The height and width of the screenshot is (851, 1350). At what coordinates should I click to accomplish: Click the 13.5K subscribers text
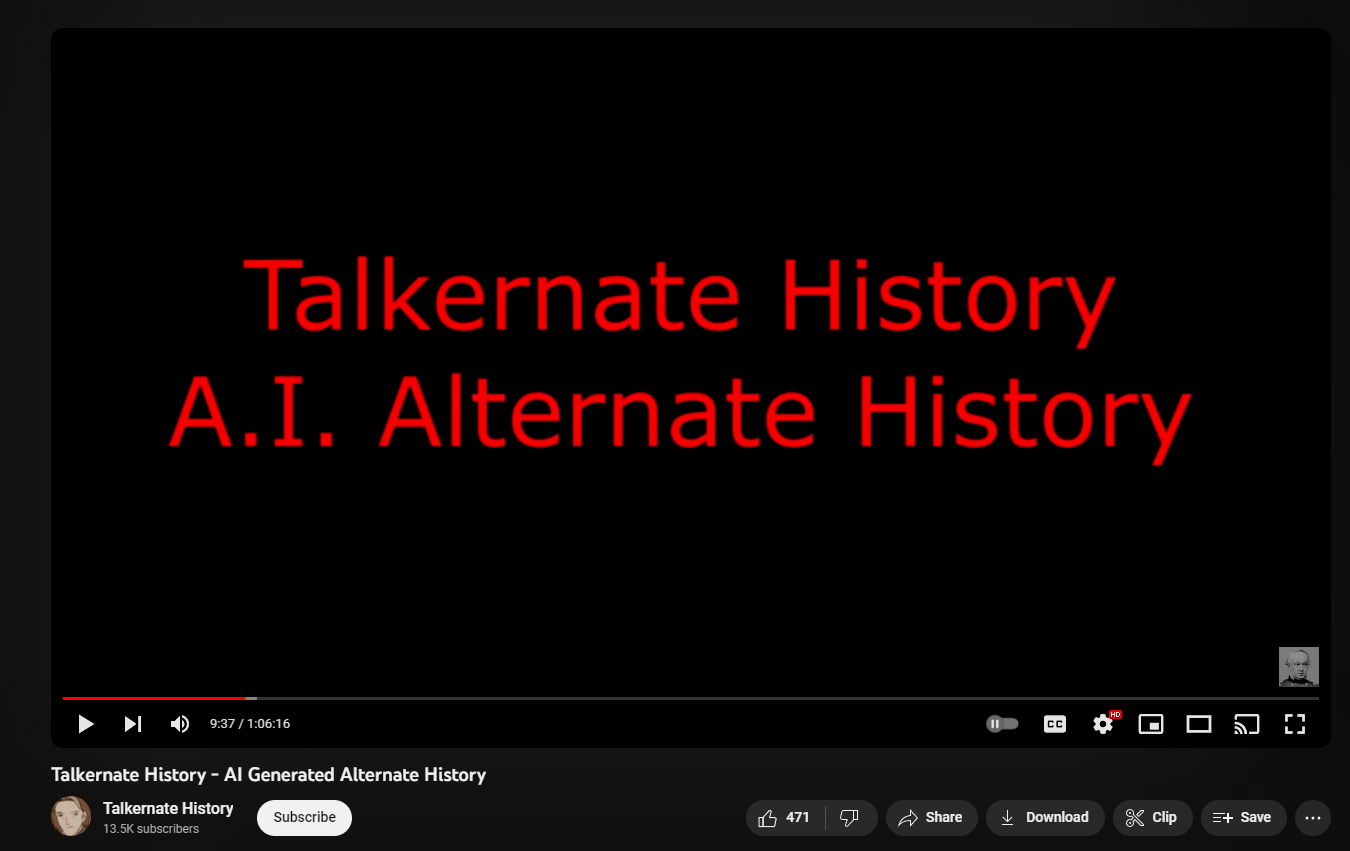point(151,829)
